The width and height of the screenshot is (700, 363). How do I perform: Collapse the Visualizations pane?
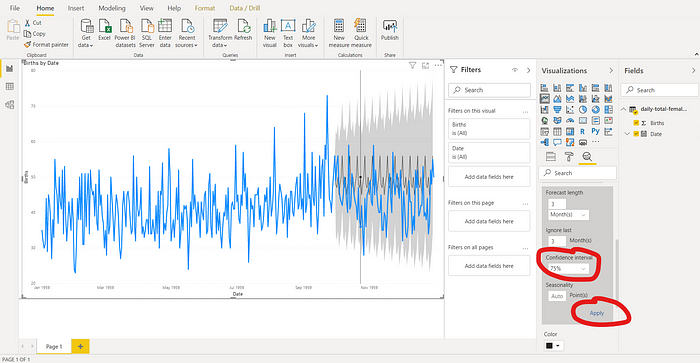(611, 71)
